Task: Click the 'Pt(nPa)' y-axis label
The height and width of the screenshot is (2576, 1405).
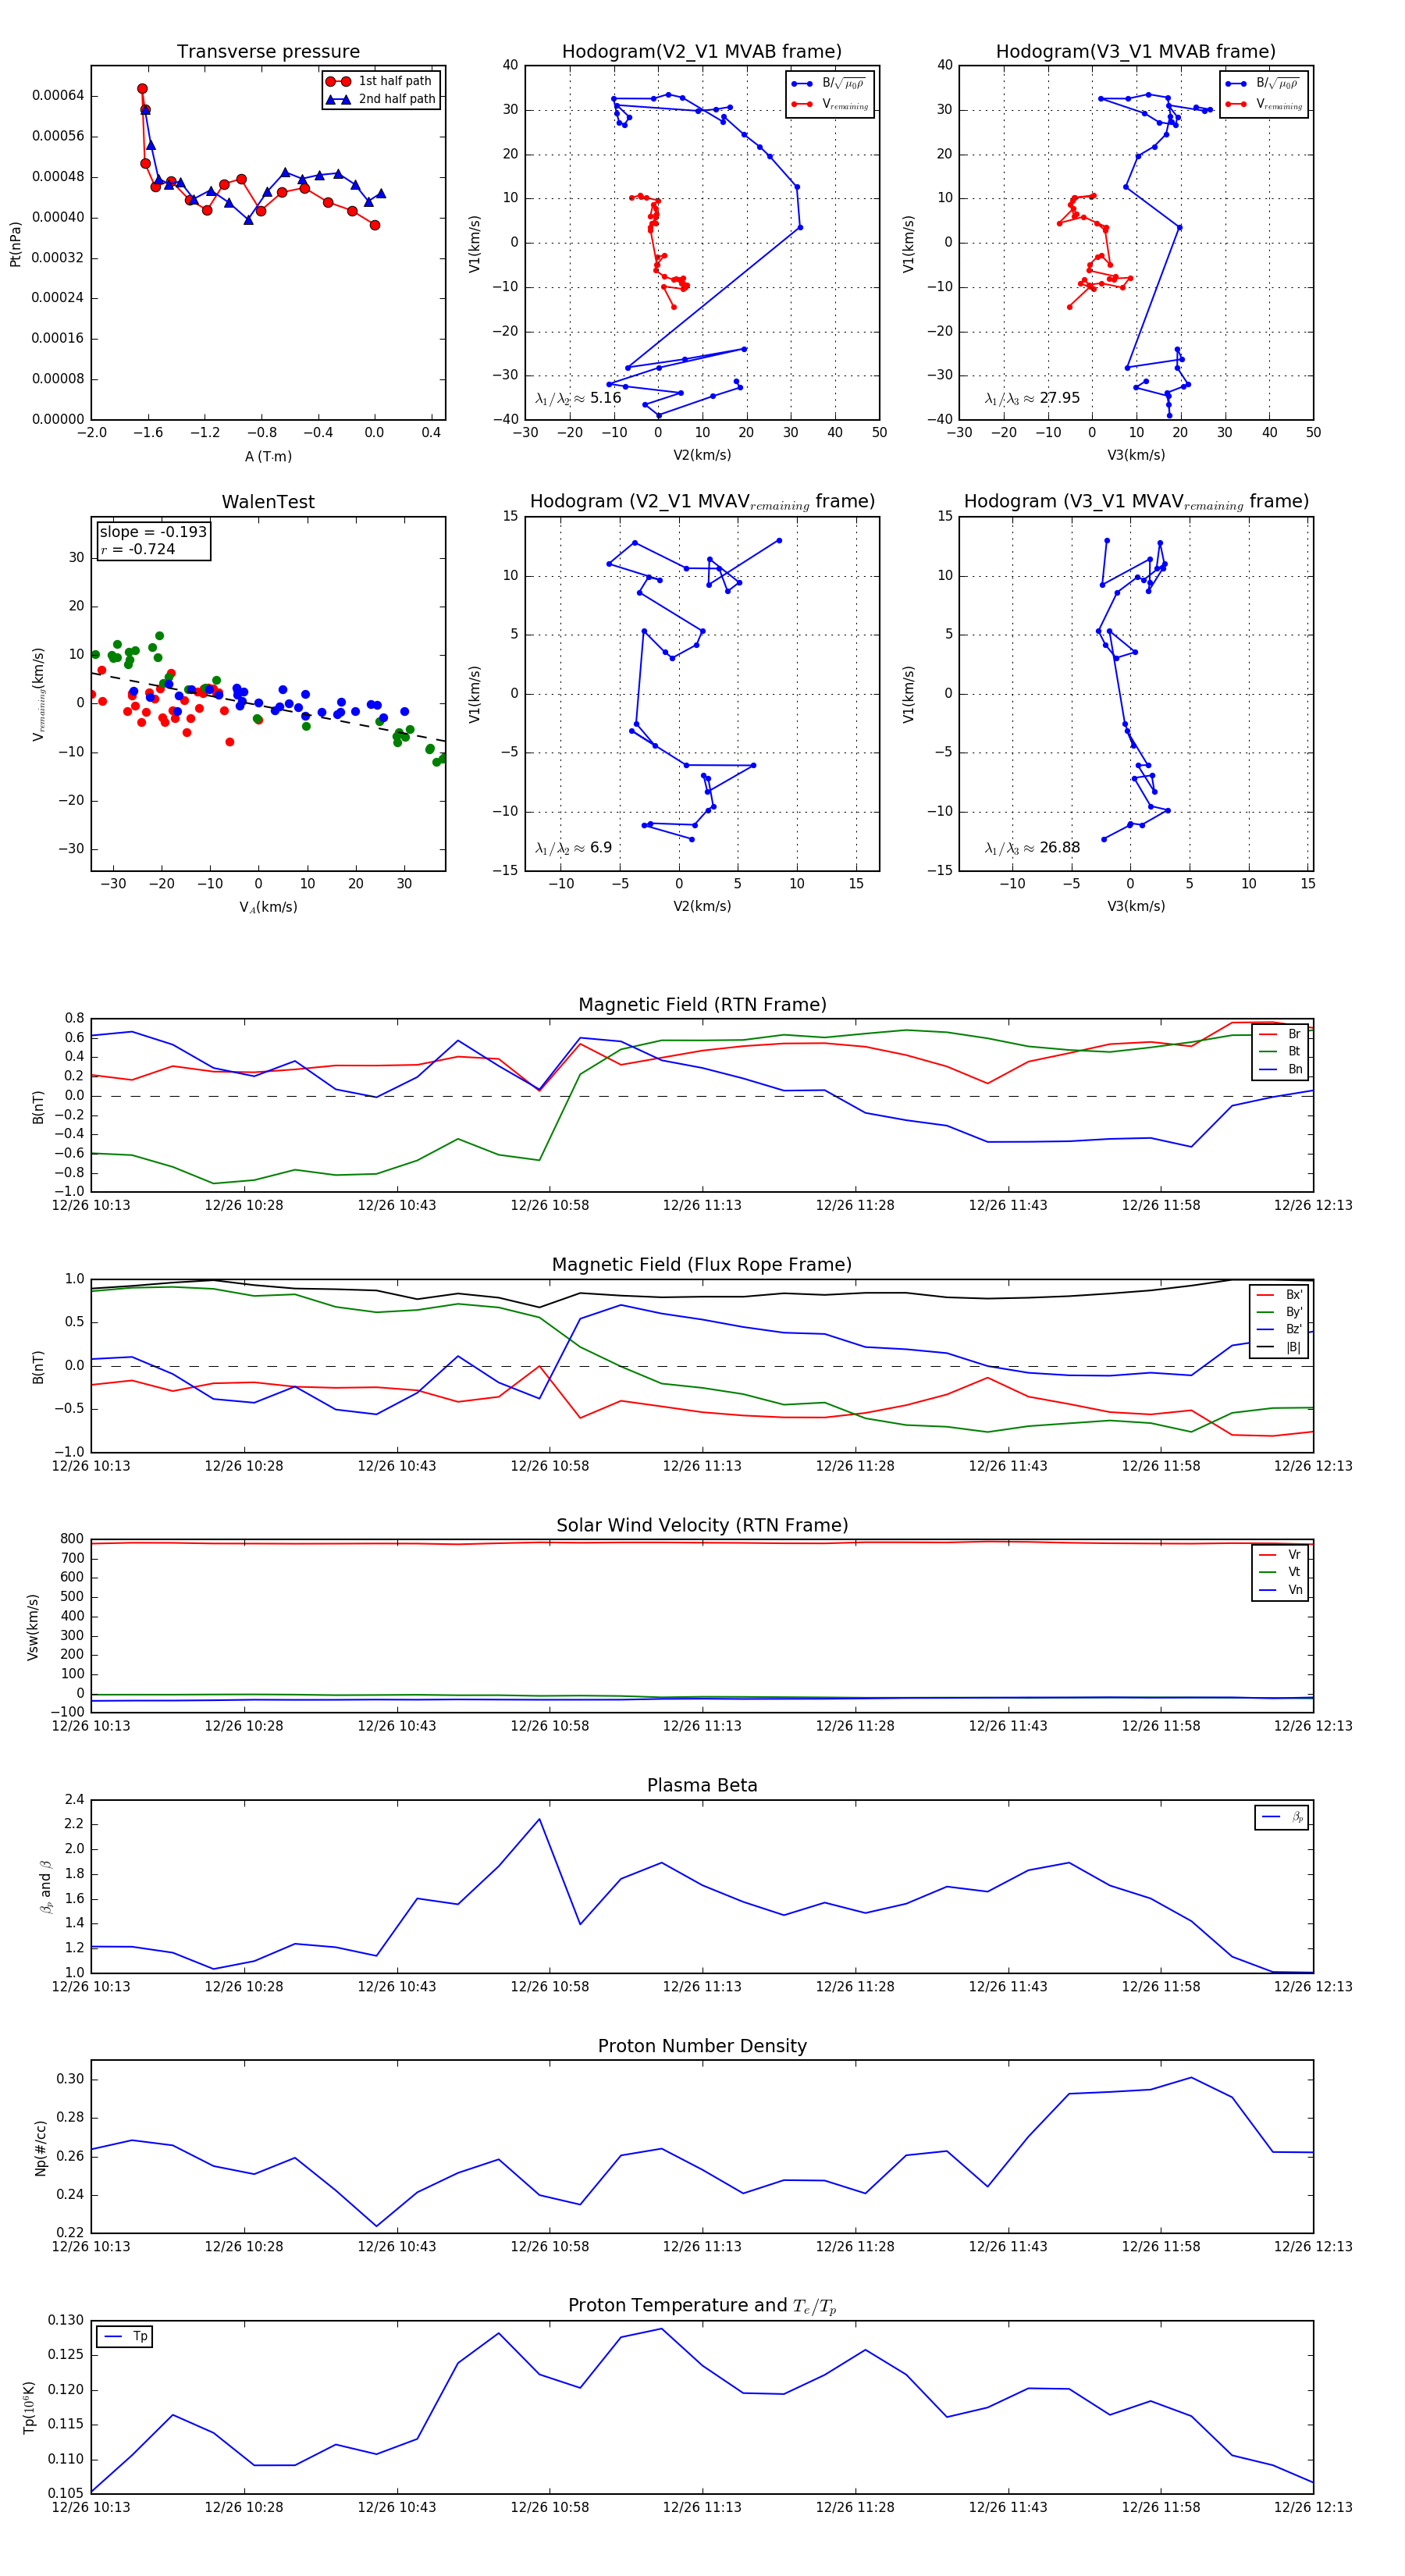Action: (15, 243)
